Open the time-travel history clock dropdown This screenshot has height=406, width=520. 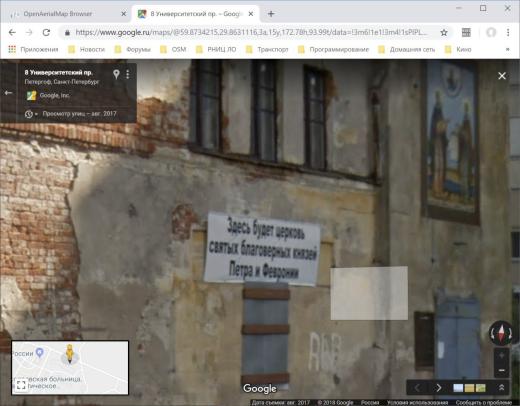(31, 114)
